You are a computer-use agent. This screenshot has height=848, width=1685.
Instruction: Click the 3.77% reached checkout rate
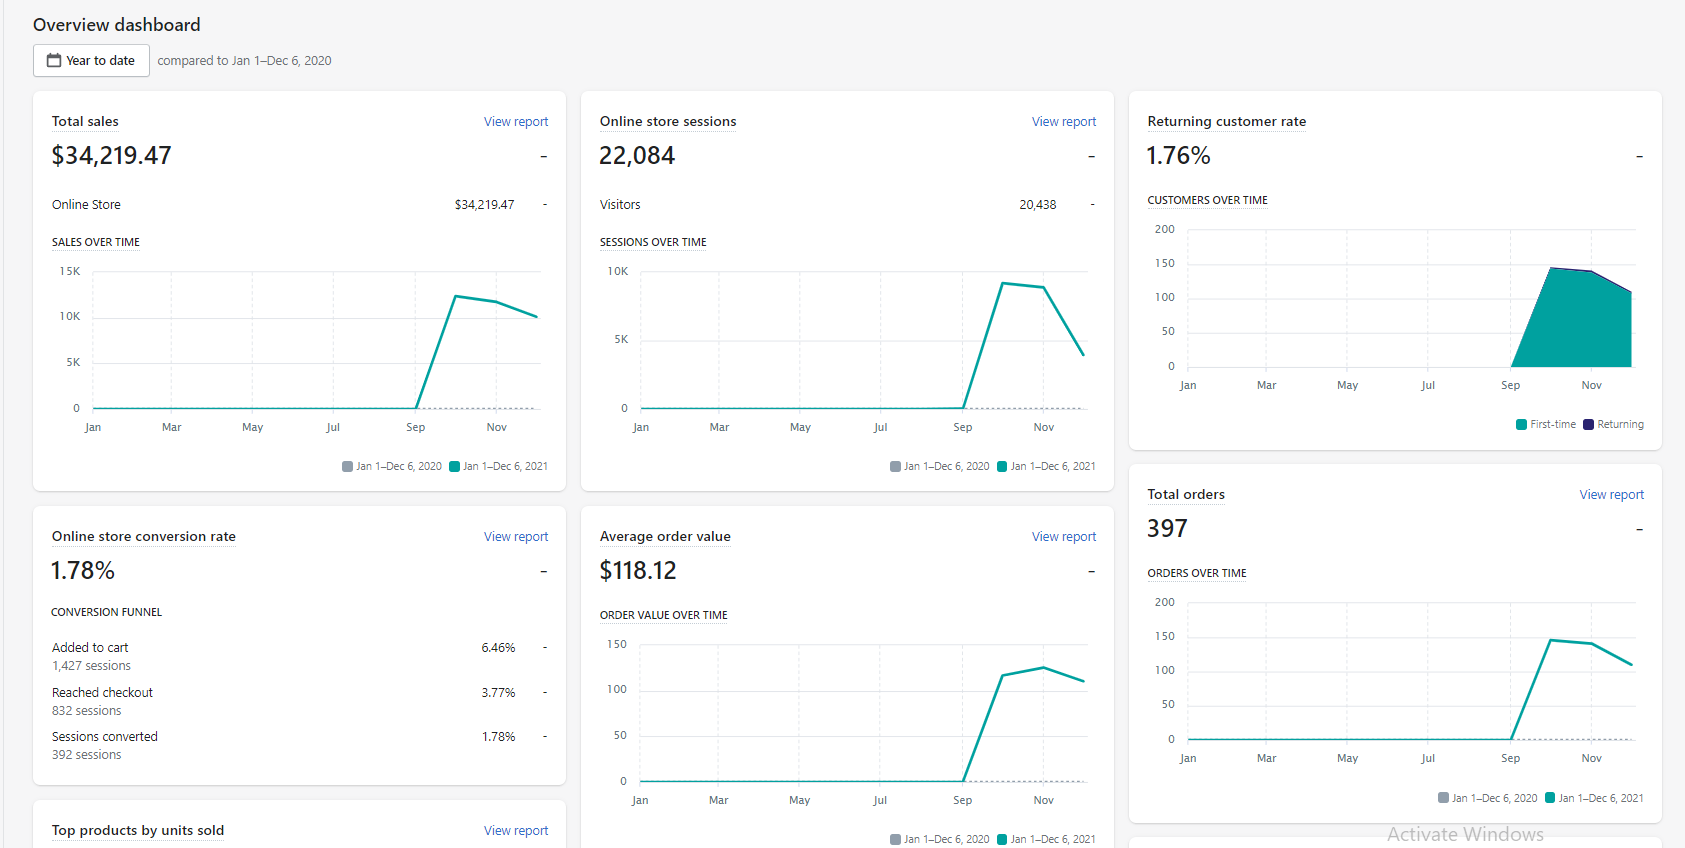[x=498, y=693]
